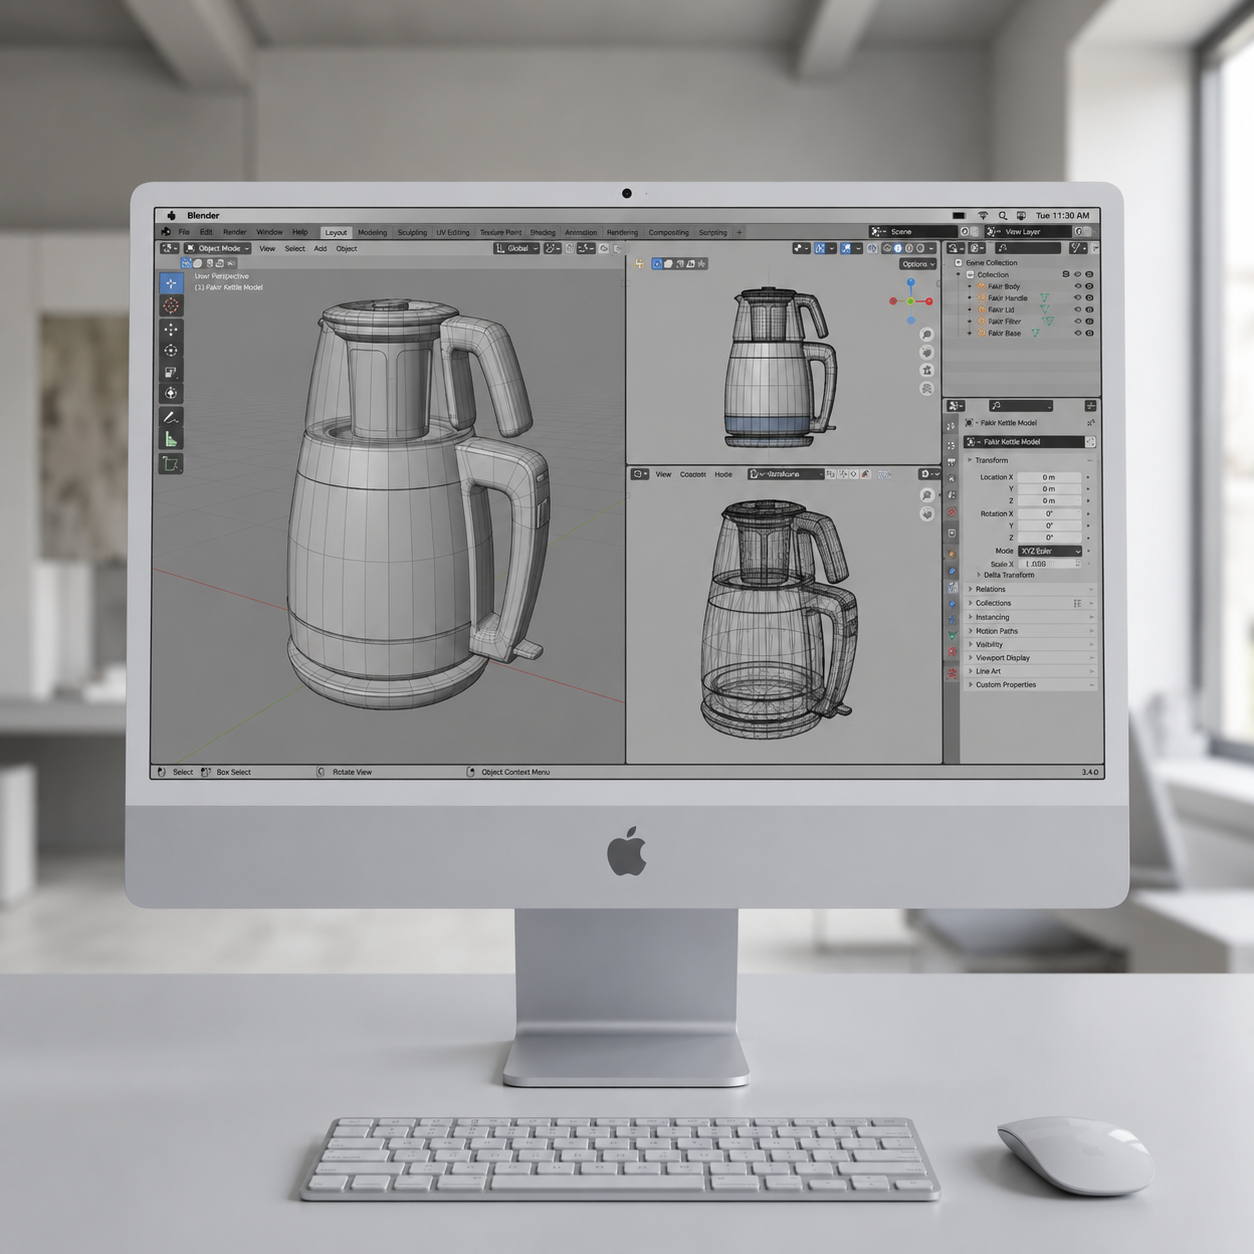The height and width of the screenshot is (1254, 1254).
Task: Open the Apple menu
Action: pyautogui.click(x=172, y=215)
